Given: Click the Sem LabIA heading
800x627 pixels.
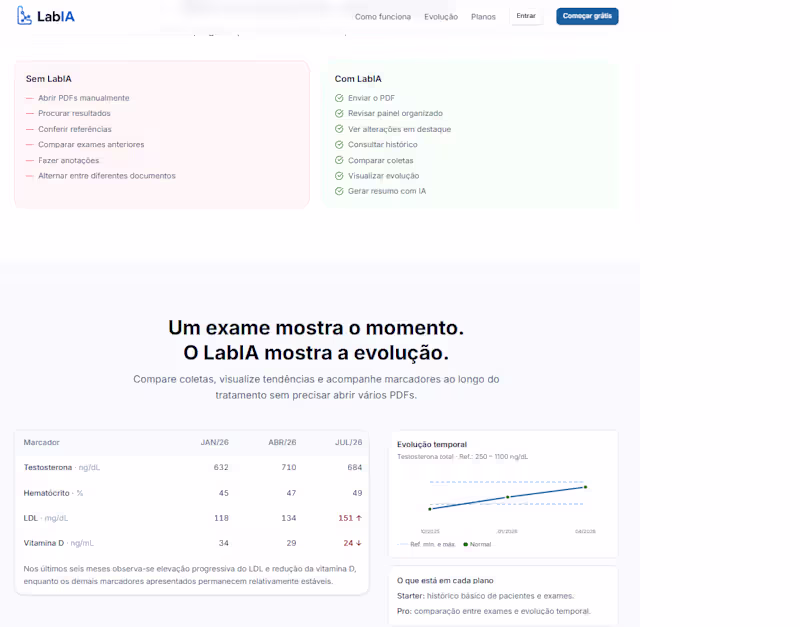Looking at the screenshot, I should coord(48,79).
